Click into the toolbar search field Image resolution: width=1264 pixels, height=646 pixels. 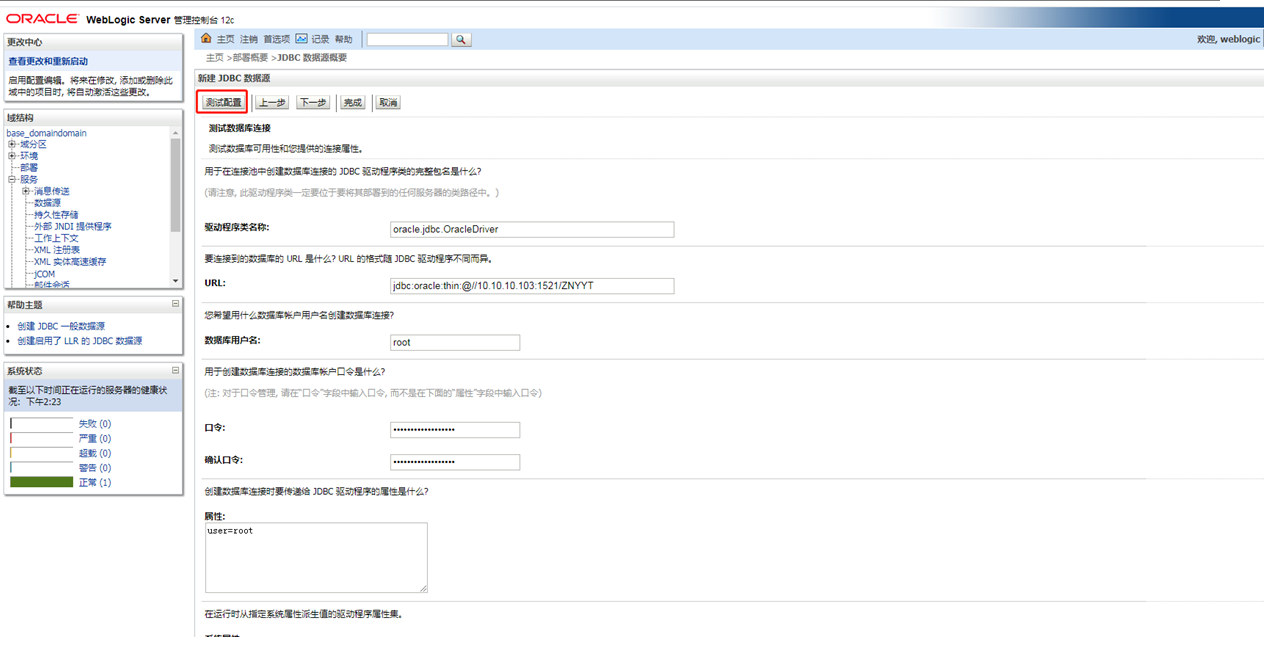(x=408, y=39)
